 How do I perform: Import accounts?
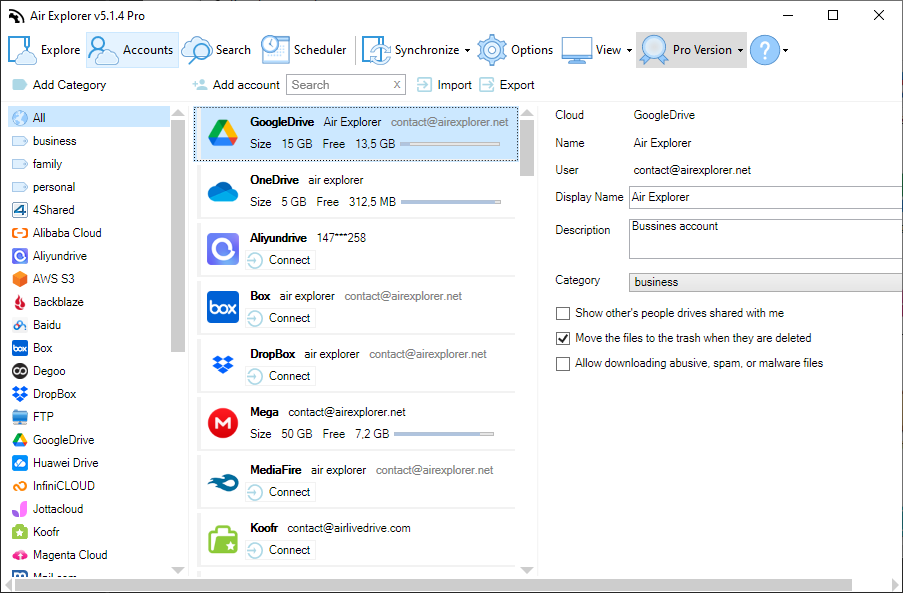click(444, 85)
